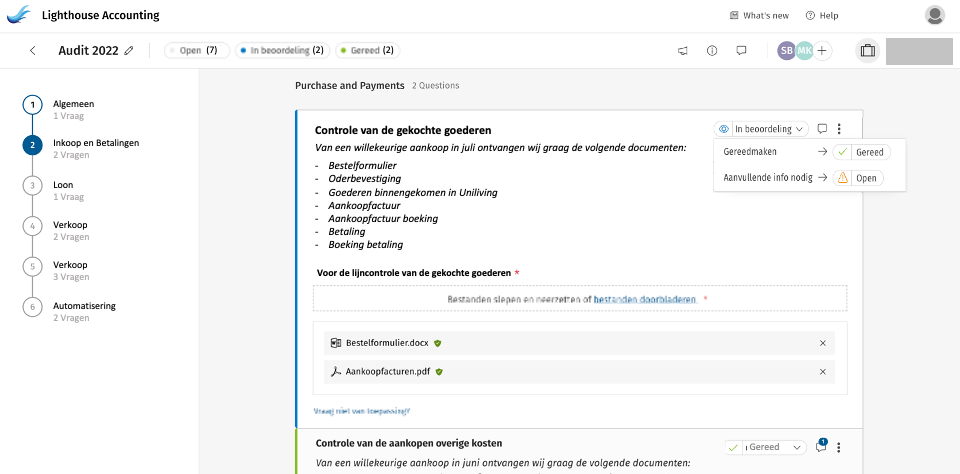Open the info circle icon
The image size is (960, 474).
point(712,50)
